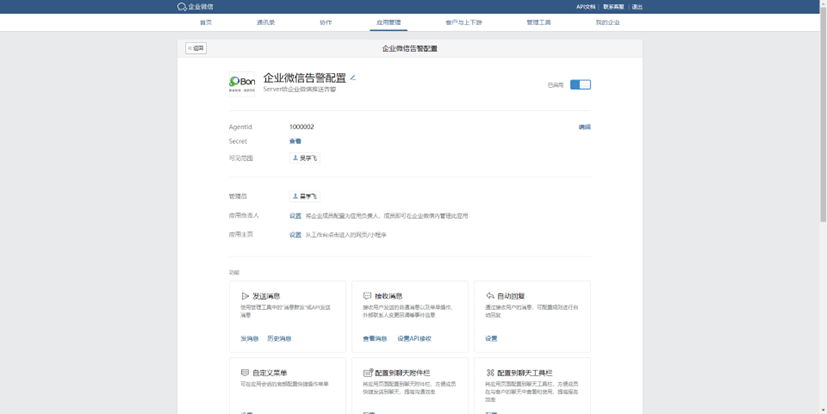Click 设置API接收 link
Viewport: 827px width, 414px height.
coord(414,339)
